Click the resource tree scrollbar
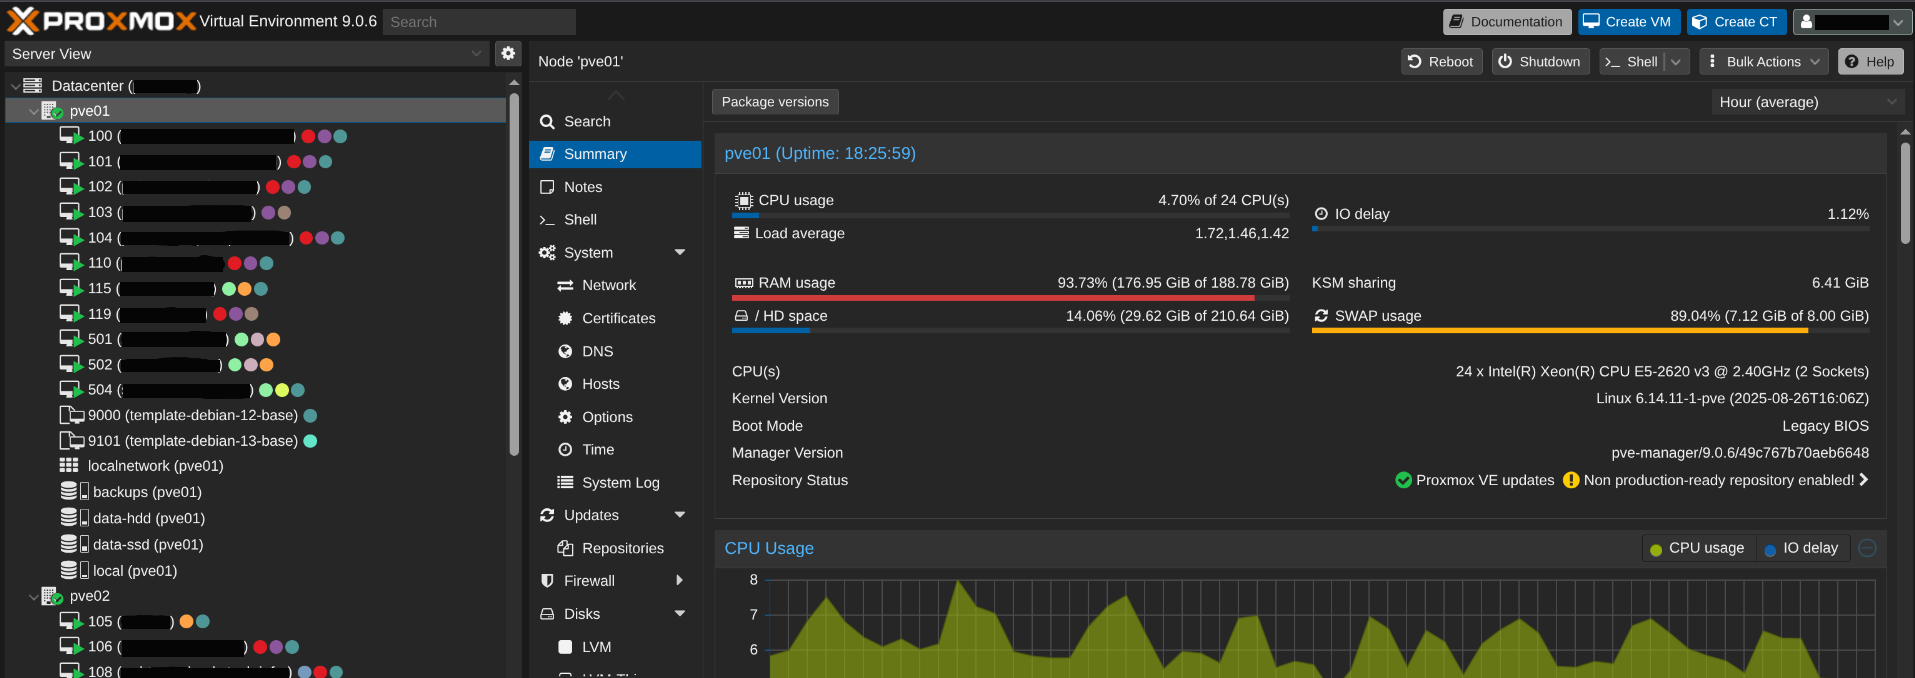The height and width of the screenshot is (678, 1915). click(x=514, y=275)
